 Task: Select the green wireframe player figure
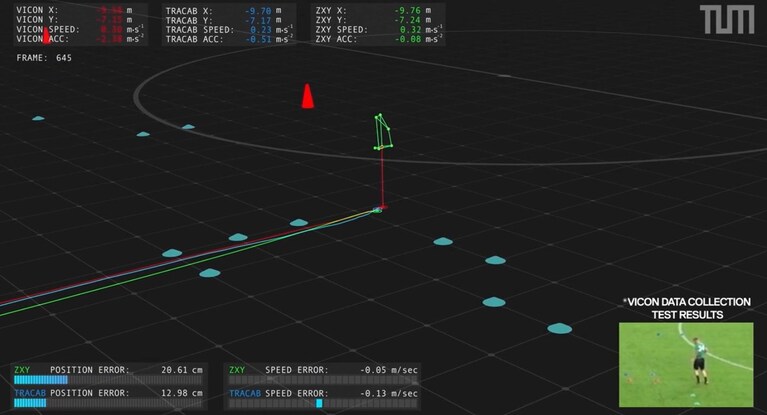coord(383,132)
